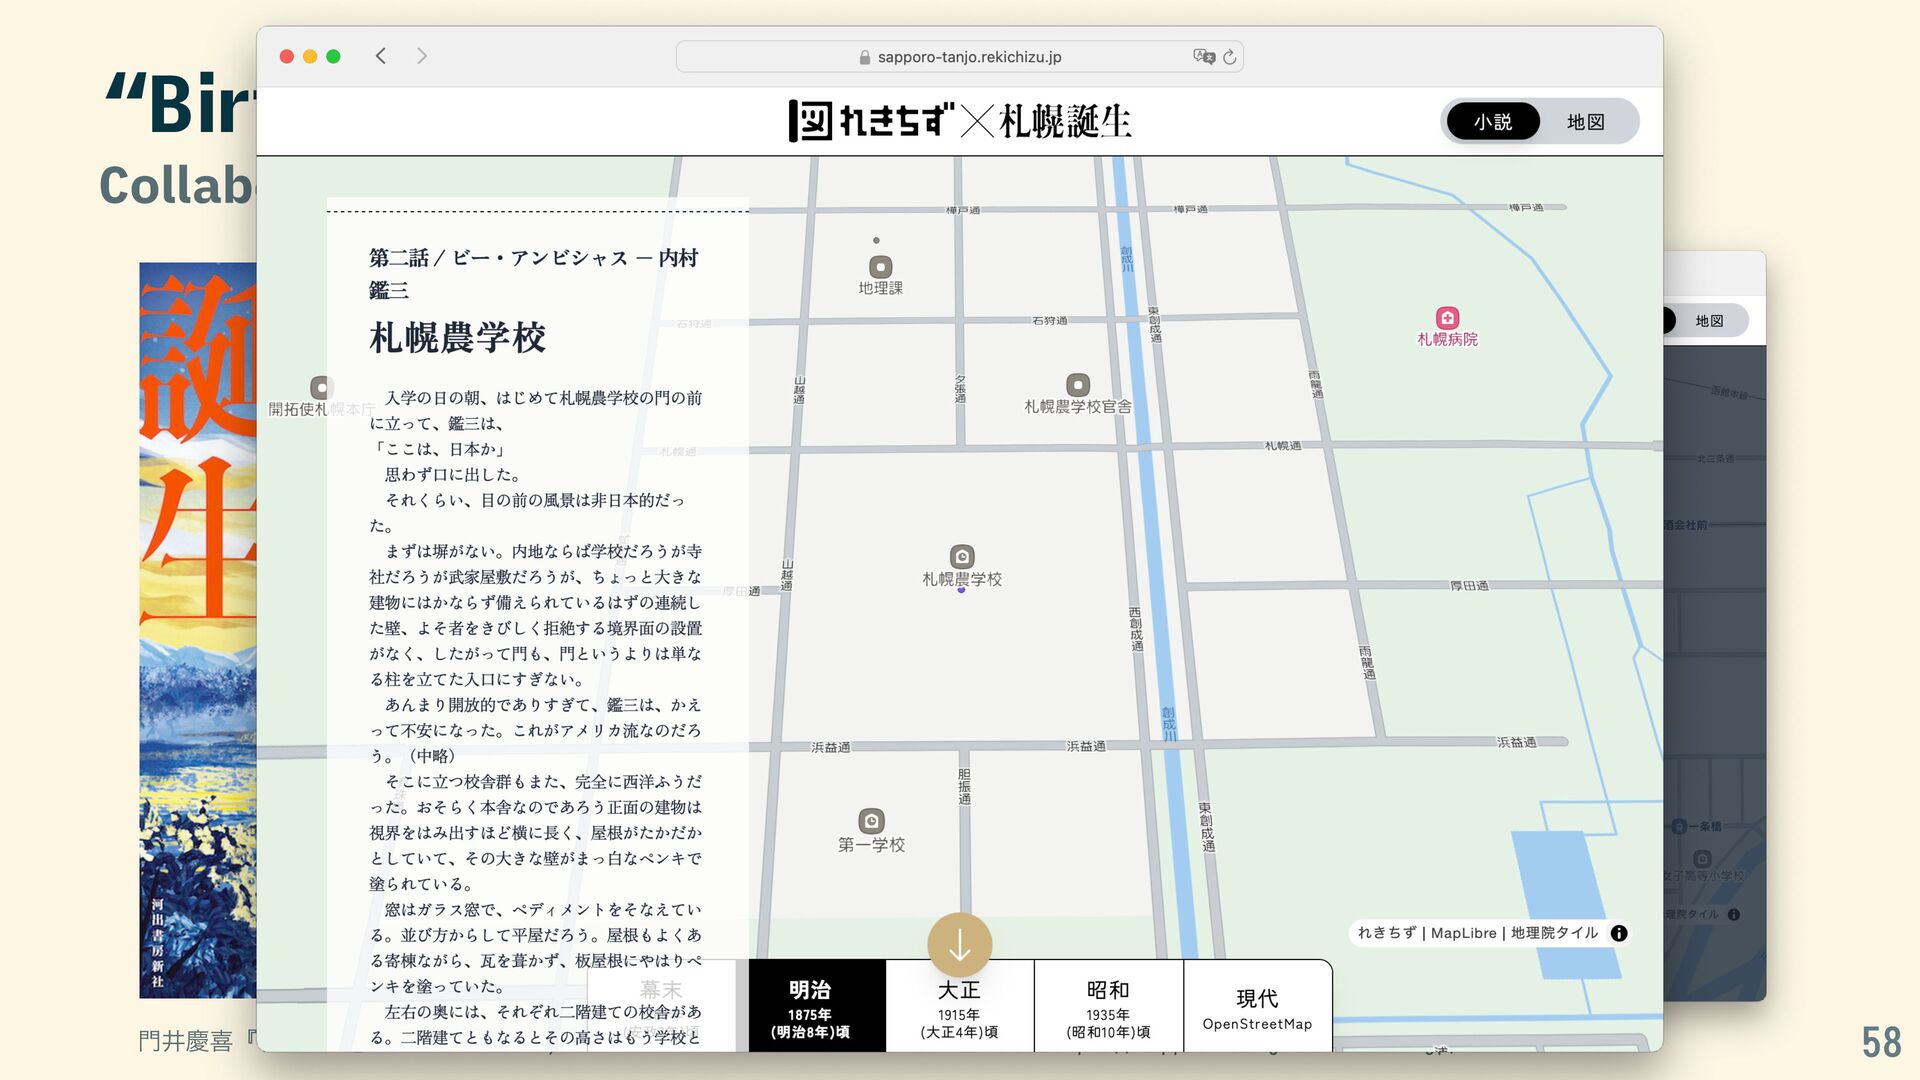The width and height of the screenshot is (1920, 1080).
Task: Click the sapporo-tanjo.rekichizu.jp address bar
Action: (968, 57)
